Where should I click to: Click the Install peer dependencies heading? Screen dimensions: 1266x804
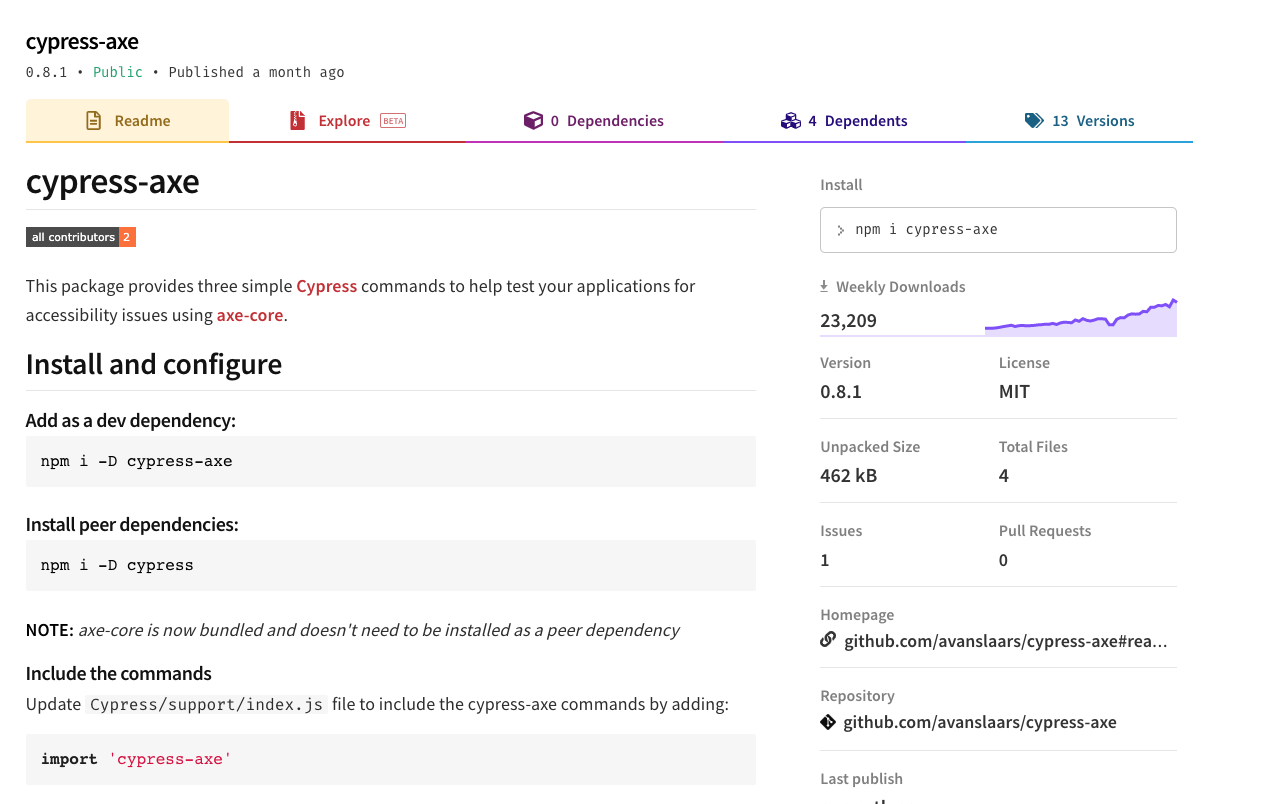[132, 524]
